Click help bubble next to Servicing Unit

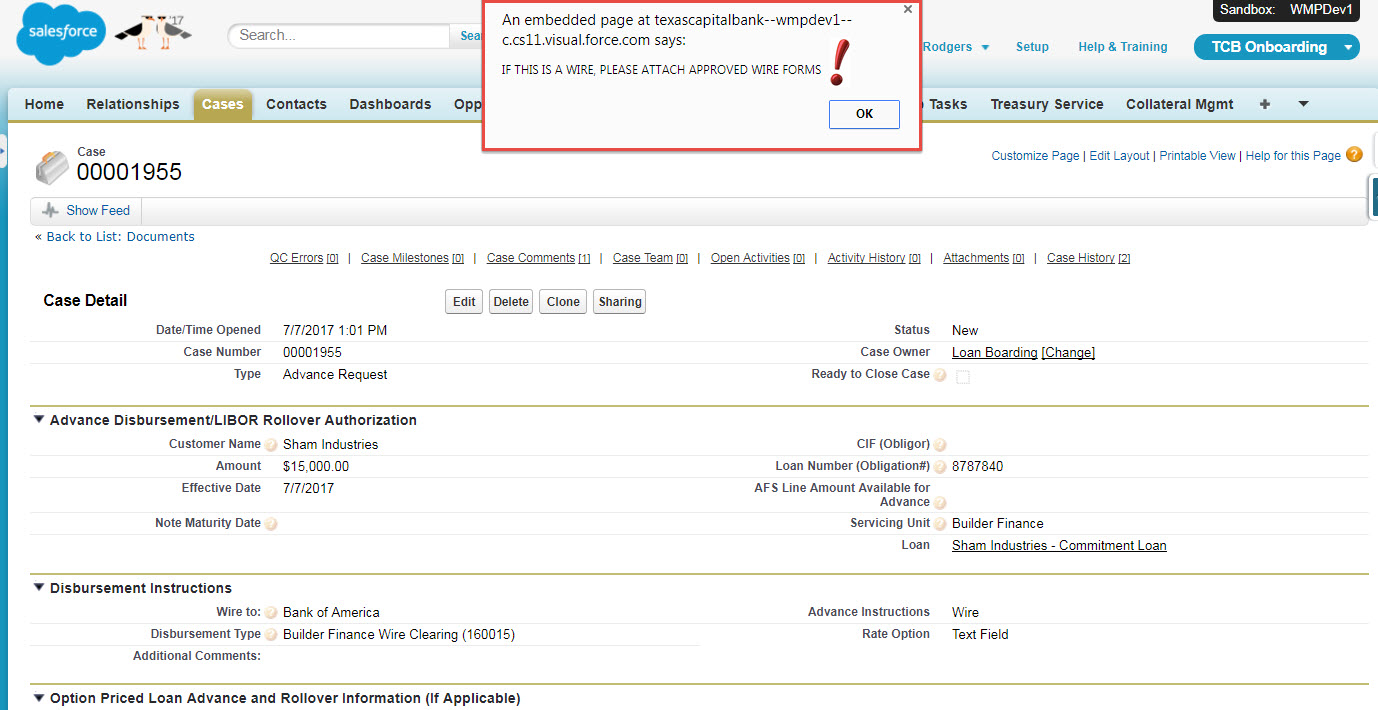pyautogui.click(x=940, y=524)
